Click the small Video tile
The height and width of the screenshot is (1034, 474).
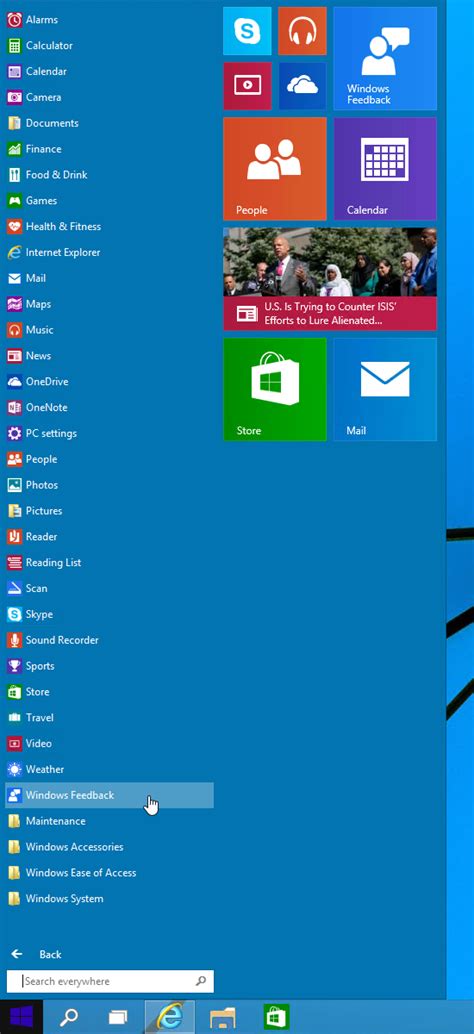(x=247, y=86)
